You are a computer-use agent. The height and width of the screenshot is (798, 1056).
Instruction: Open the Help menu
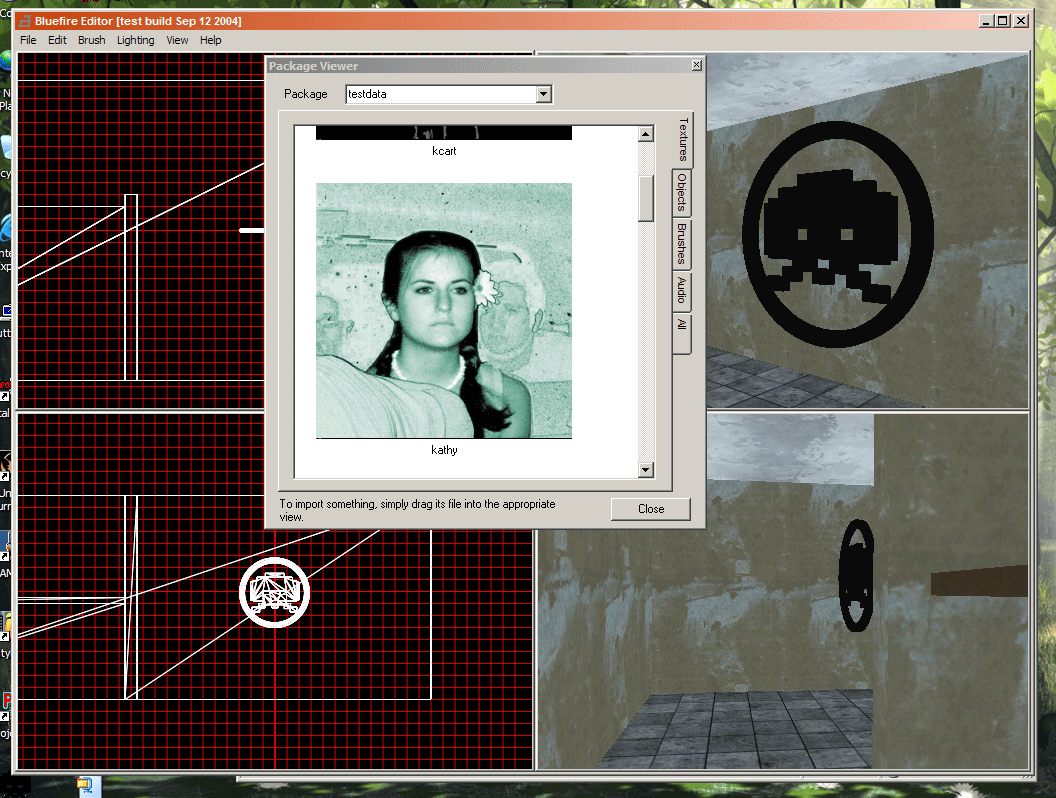point(211,40)
